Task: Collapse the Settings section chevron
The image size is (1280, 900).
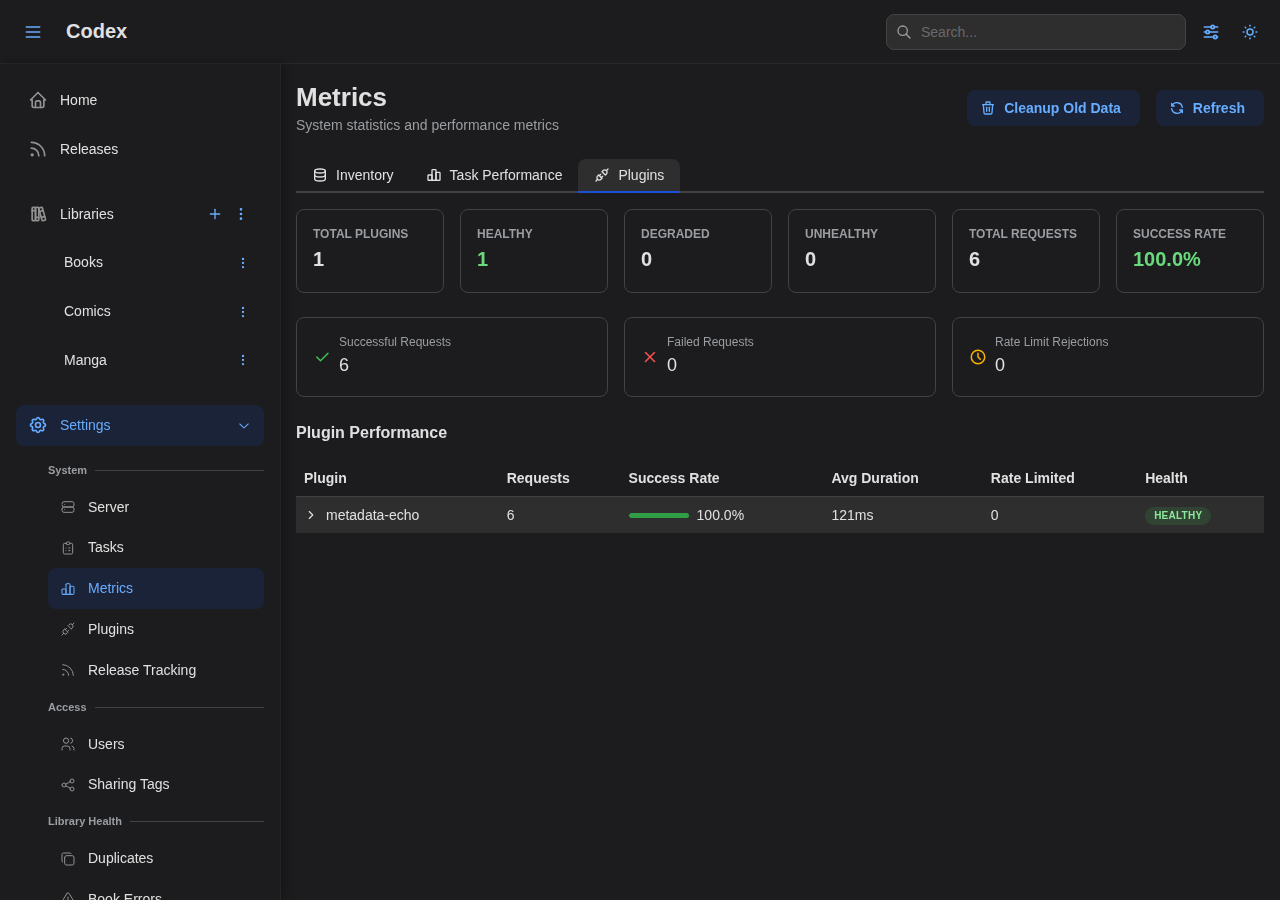Action: pyautogui.click(x=244, y=425)
